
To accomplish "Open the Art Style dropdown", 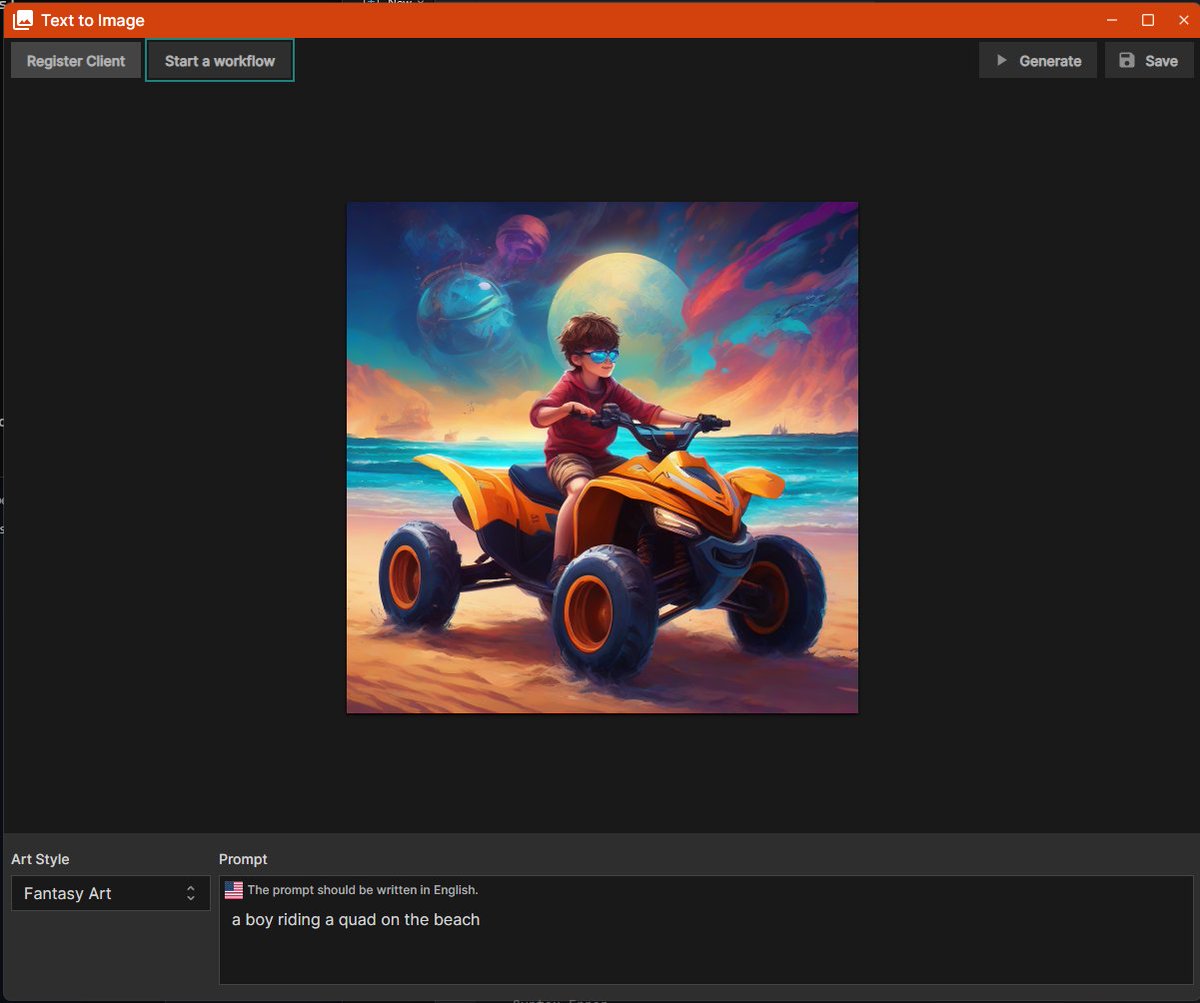I will click(x=111, y=894).
